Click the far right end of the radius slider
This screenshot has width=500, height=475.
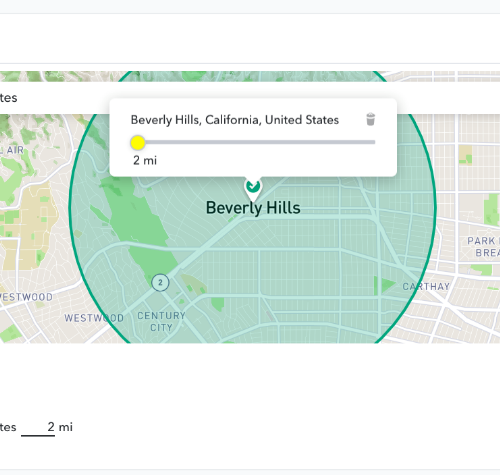coord(373,142)
